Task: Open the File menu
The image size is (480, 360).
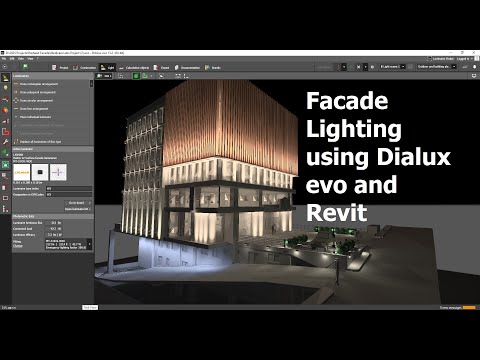Action: pyautogui.click(x=4, y=59)
